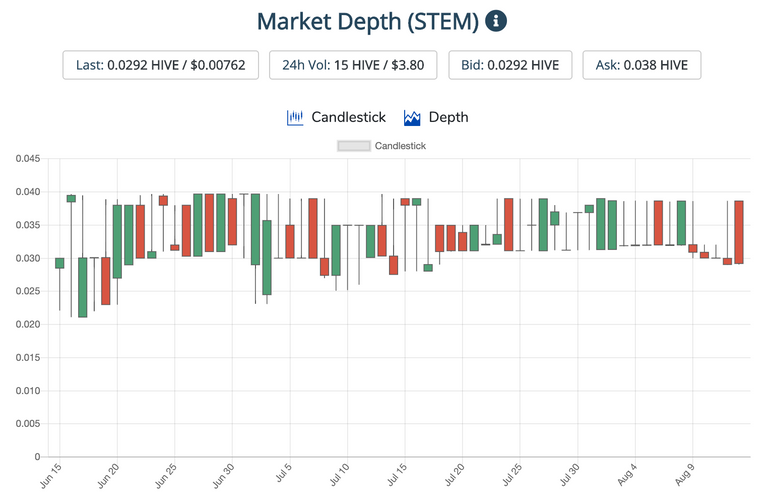Click the Bid 0.0292 HIVE box
Image resolution: width=768 pixels, height=502 pixels.
pos(510,65)
